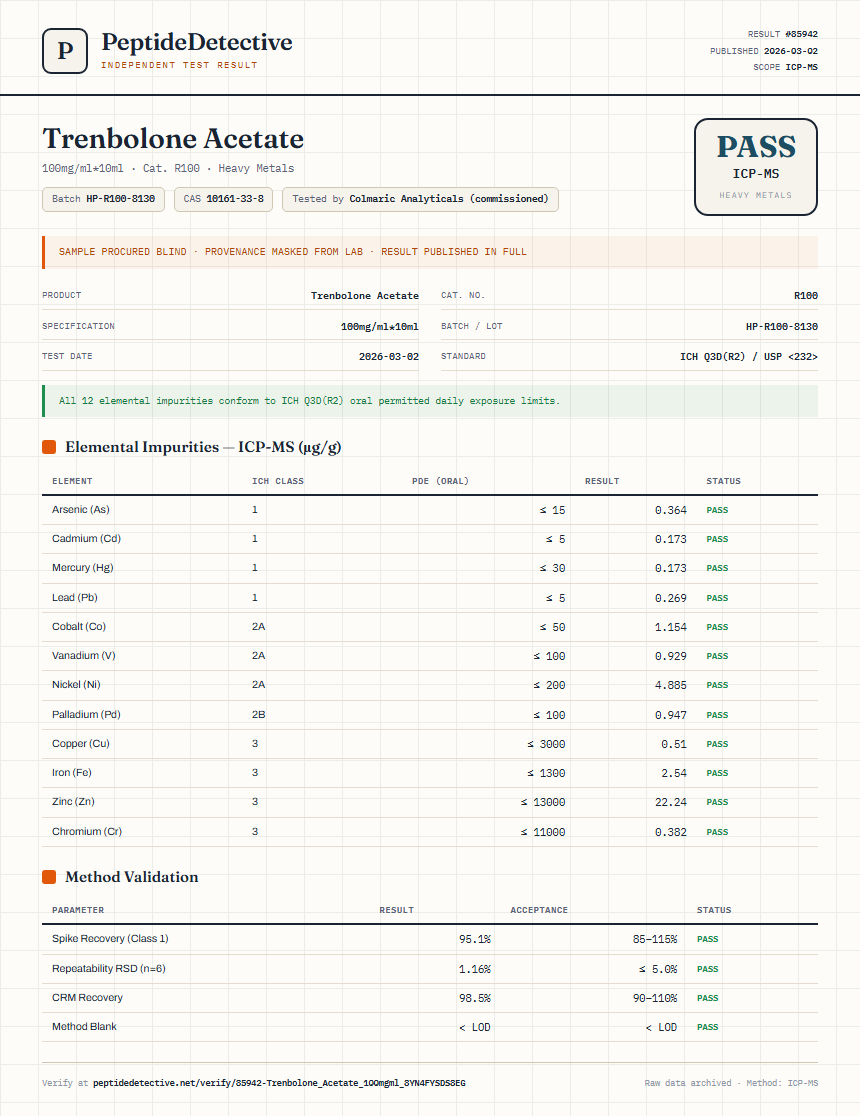Click the Method Blank row label
The image size is (860, 1116).
[x=84, y=1026]
